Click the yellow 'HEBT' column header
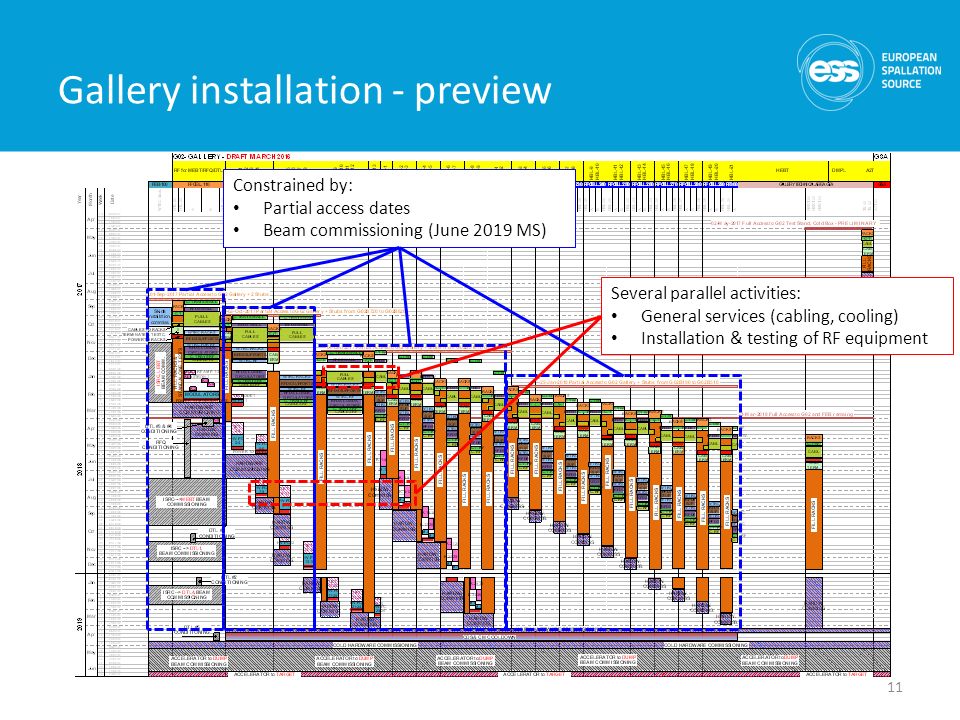The width and height of the screenshot is (960, 720). tap(782, 170)
